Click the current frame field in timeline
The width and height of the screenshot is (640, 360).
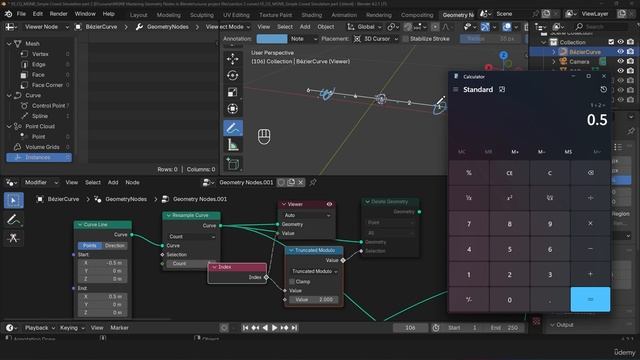coord(411,328)
